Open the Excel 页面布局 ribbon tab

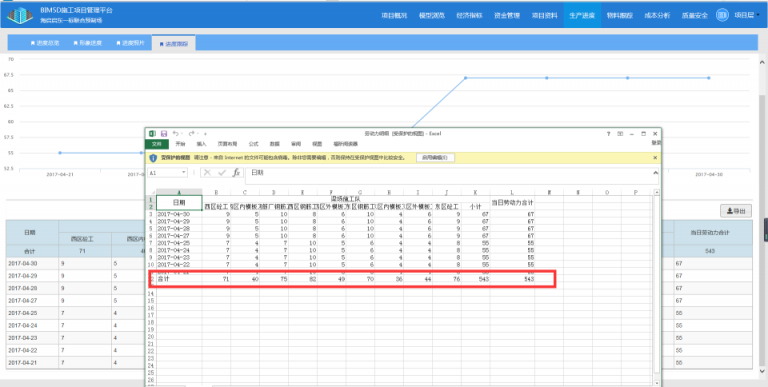227,144
